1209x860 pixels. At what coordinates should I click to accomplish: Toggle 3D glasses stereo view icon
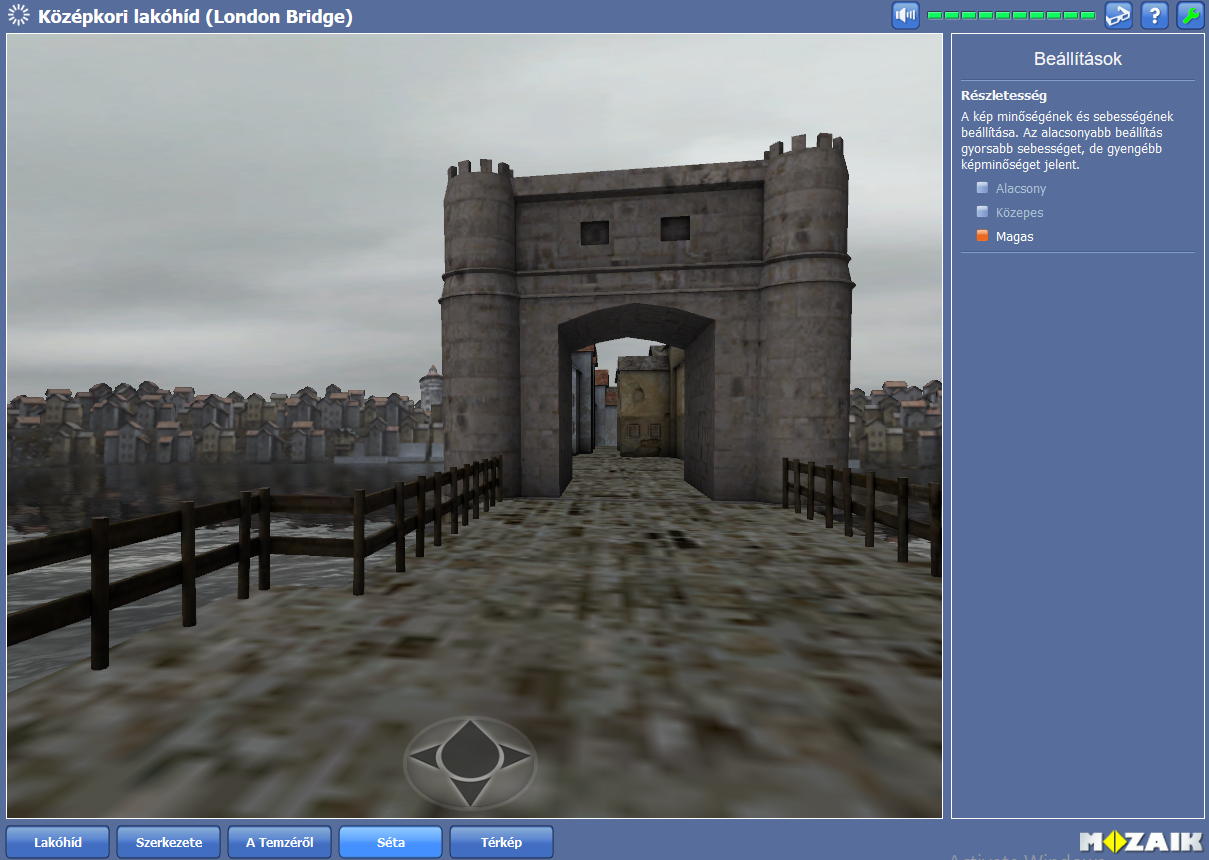point(1119,16)
